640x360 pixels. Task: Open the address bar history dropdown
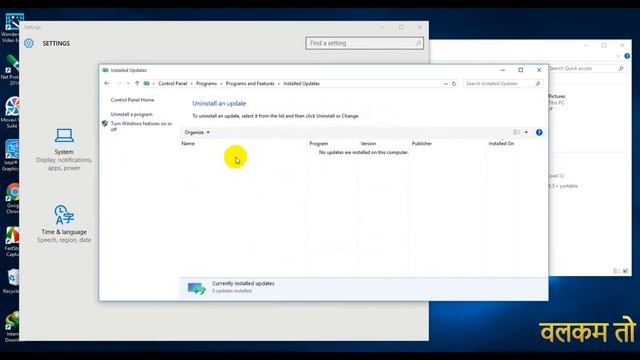click(445, 84)
